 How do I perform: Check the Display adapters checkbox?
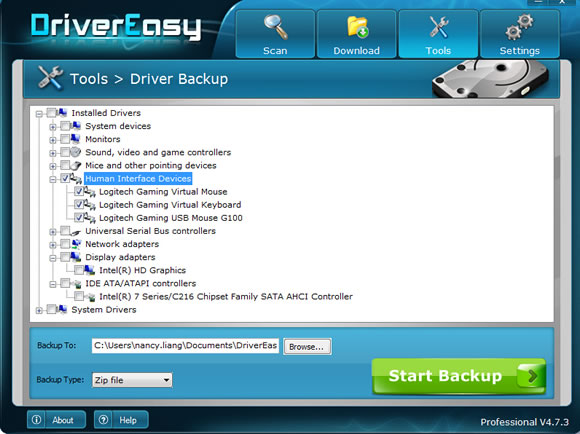pyautogui.click(x=65, y=257)
